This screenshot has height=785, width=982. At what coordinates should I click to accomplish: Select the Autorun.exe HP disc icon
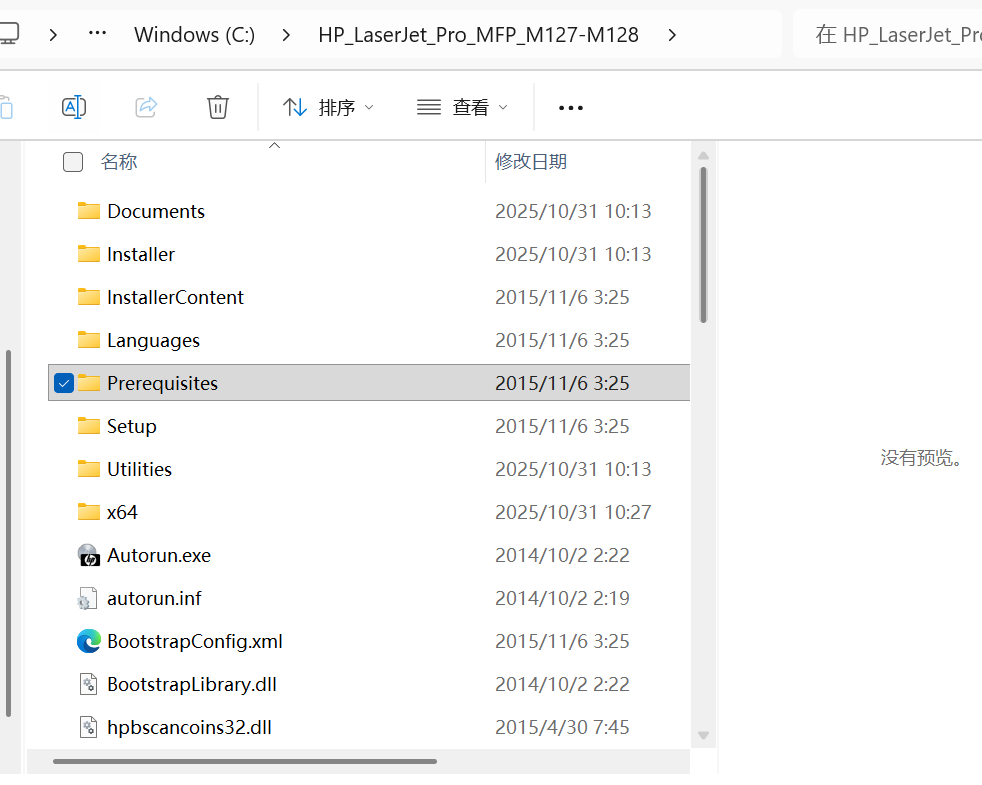88,555
